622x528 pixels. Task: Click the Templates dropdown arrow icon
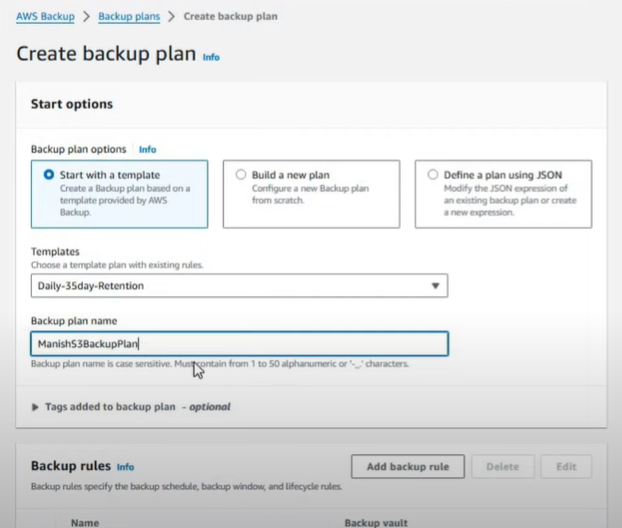(435, 286)
